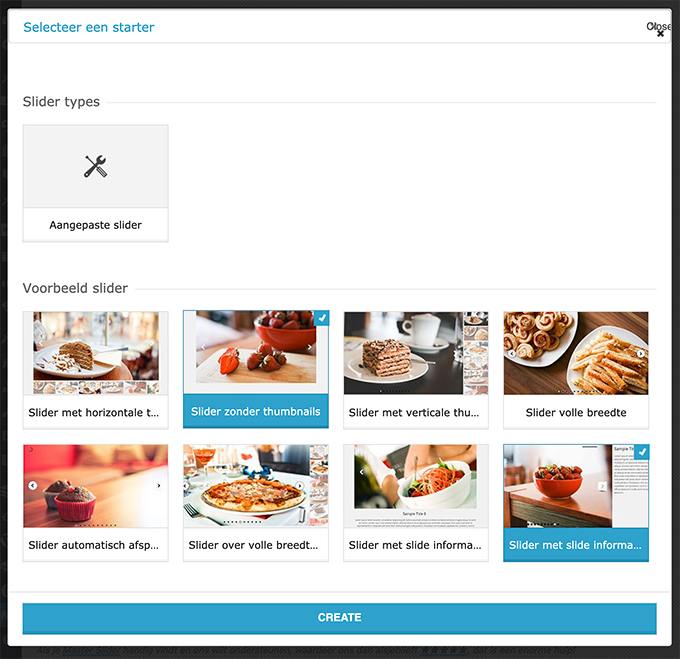The width and height of the screenshot is (680, 659).
Task: Select Slider automatisch afspelen cupcake preview
Action: coord(95,486)
